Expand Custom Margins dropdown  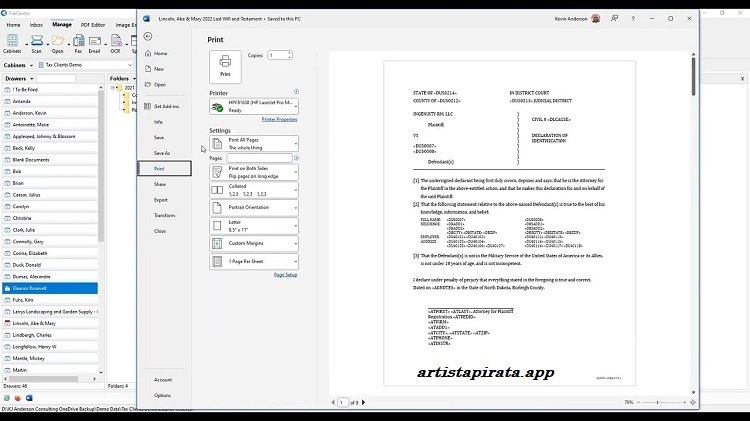[x=254, y=244]
